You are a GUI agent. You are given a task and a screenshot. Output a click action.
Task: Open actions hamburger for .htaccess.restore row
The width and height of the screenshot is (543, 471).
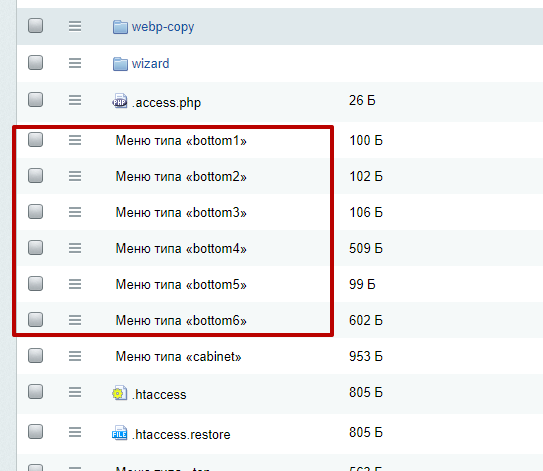75,432
